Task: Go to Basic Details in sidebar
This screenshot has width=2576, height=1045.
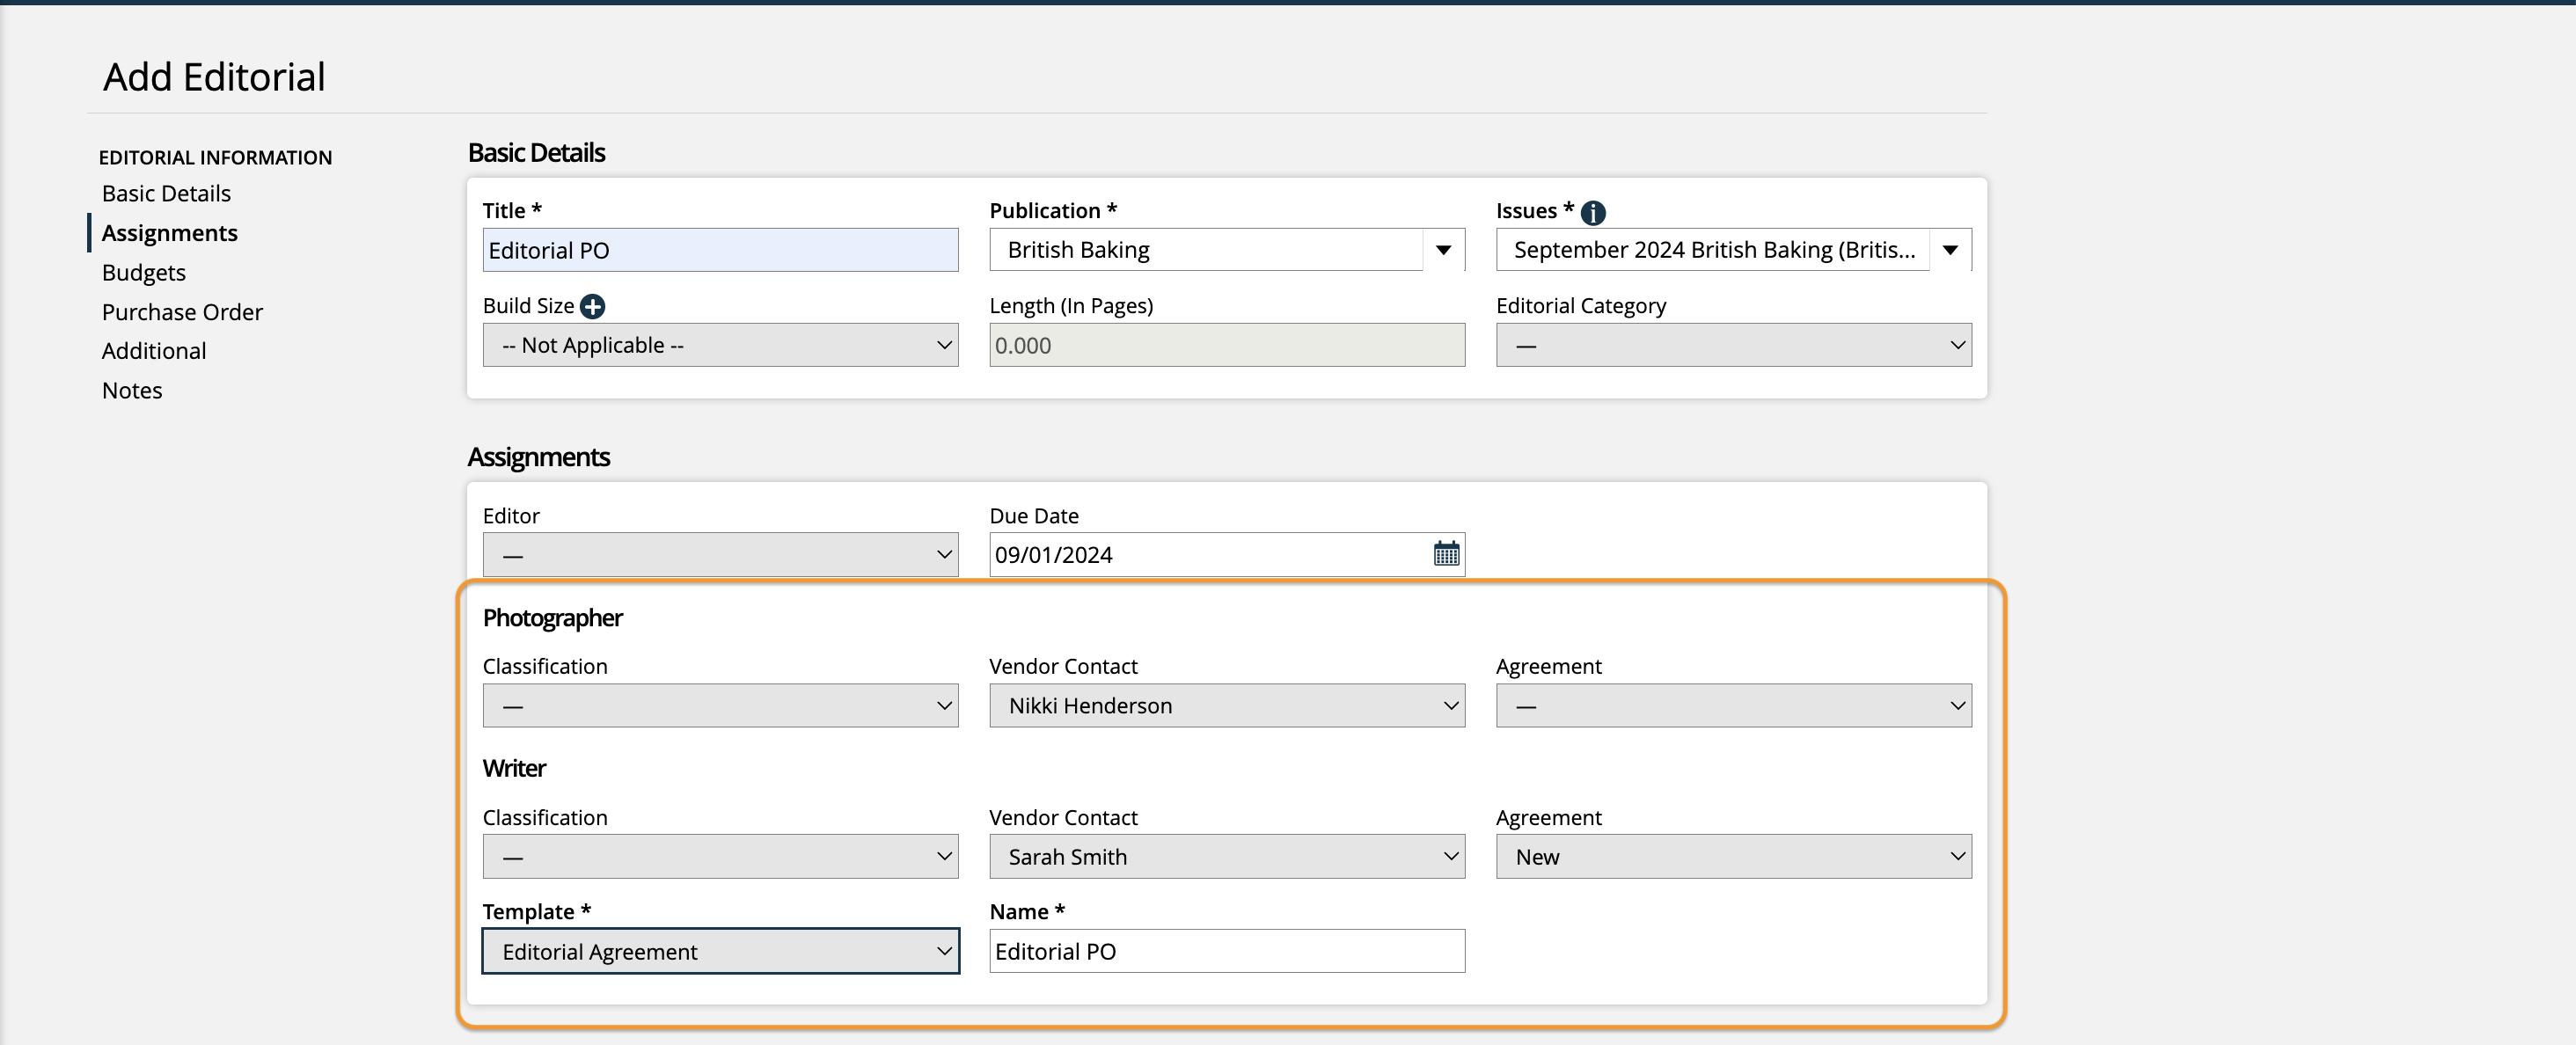Action: click(166, 194)
